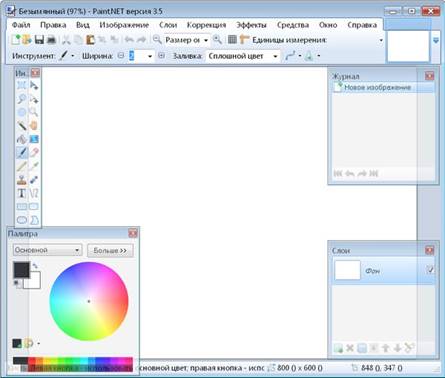The image size is (445, 378).
Task: Select the Line/Curve tool
Action: pos(34,193)
